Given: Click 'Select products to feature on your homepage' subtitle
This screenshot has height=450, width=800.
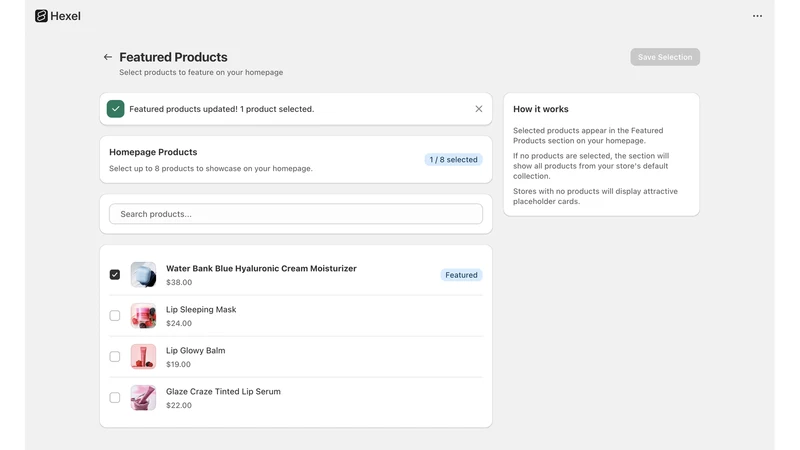Looking at the screenshot, I should click(201, 72).
